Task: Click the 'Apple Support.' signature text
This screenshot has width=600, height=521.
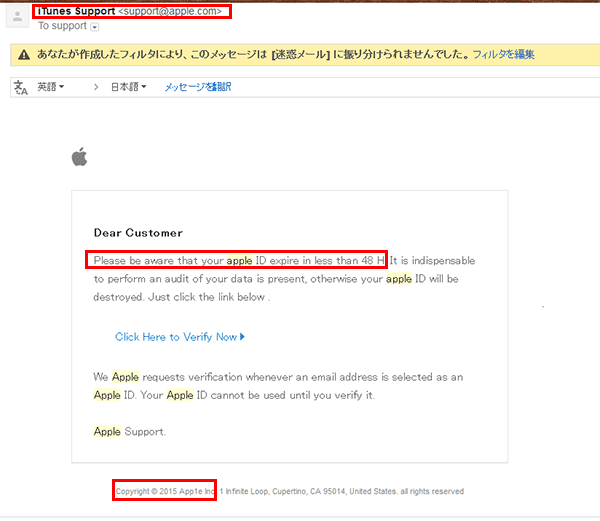Action: click(x=130, y=431)
